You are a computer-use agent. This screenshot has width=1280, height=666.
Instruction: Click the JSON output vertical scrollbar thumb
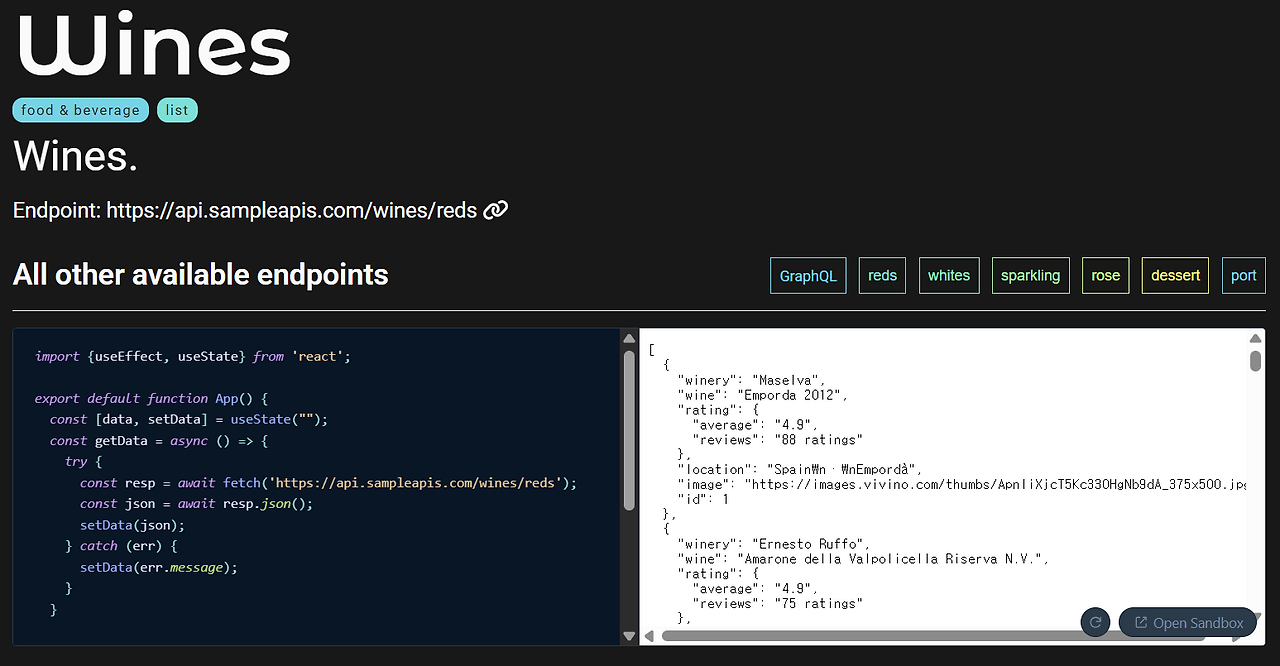coord(1255,360)
